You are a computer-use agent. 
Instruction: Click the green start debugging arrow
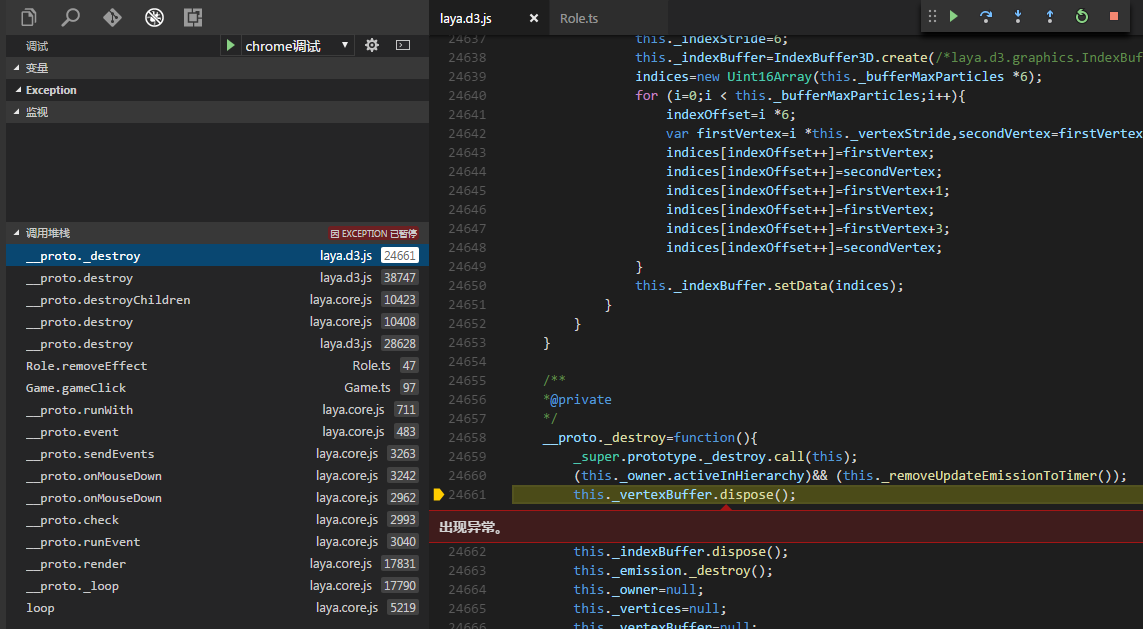(x=231, y=45)
